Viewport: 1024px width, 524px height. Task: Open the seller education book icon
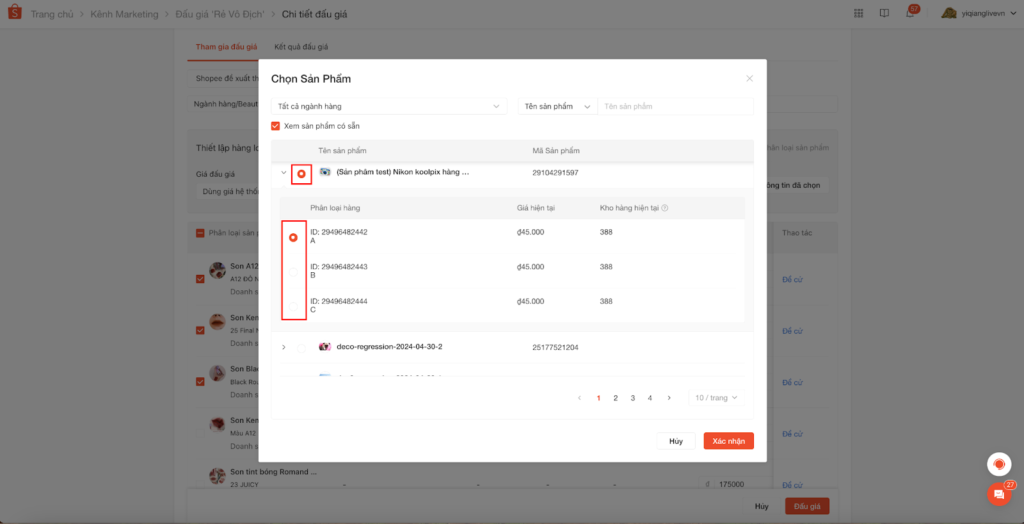(884, 13)
